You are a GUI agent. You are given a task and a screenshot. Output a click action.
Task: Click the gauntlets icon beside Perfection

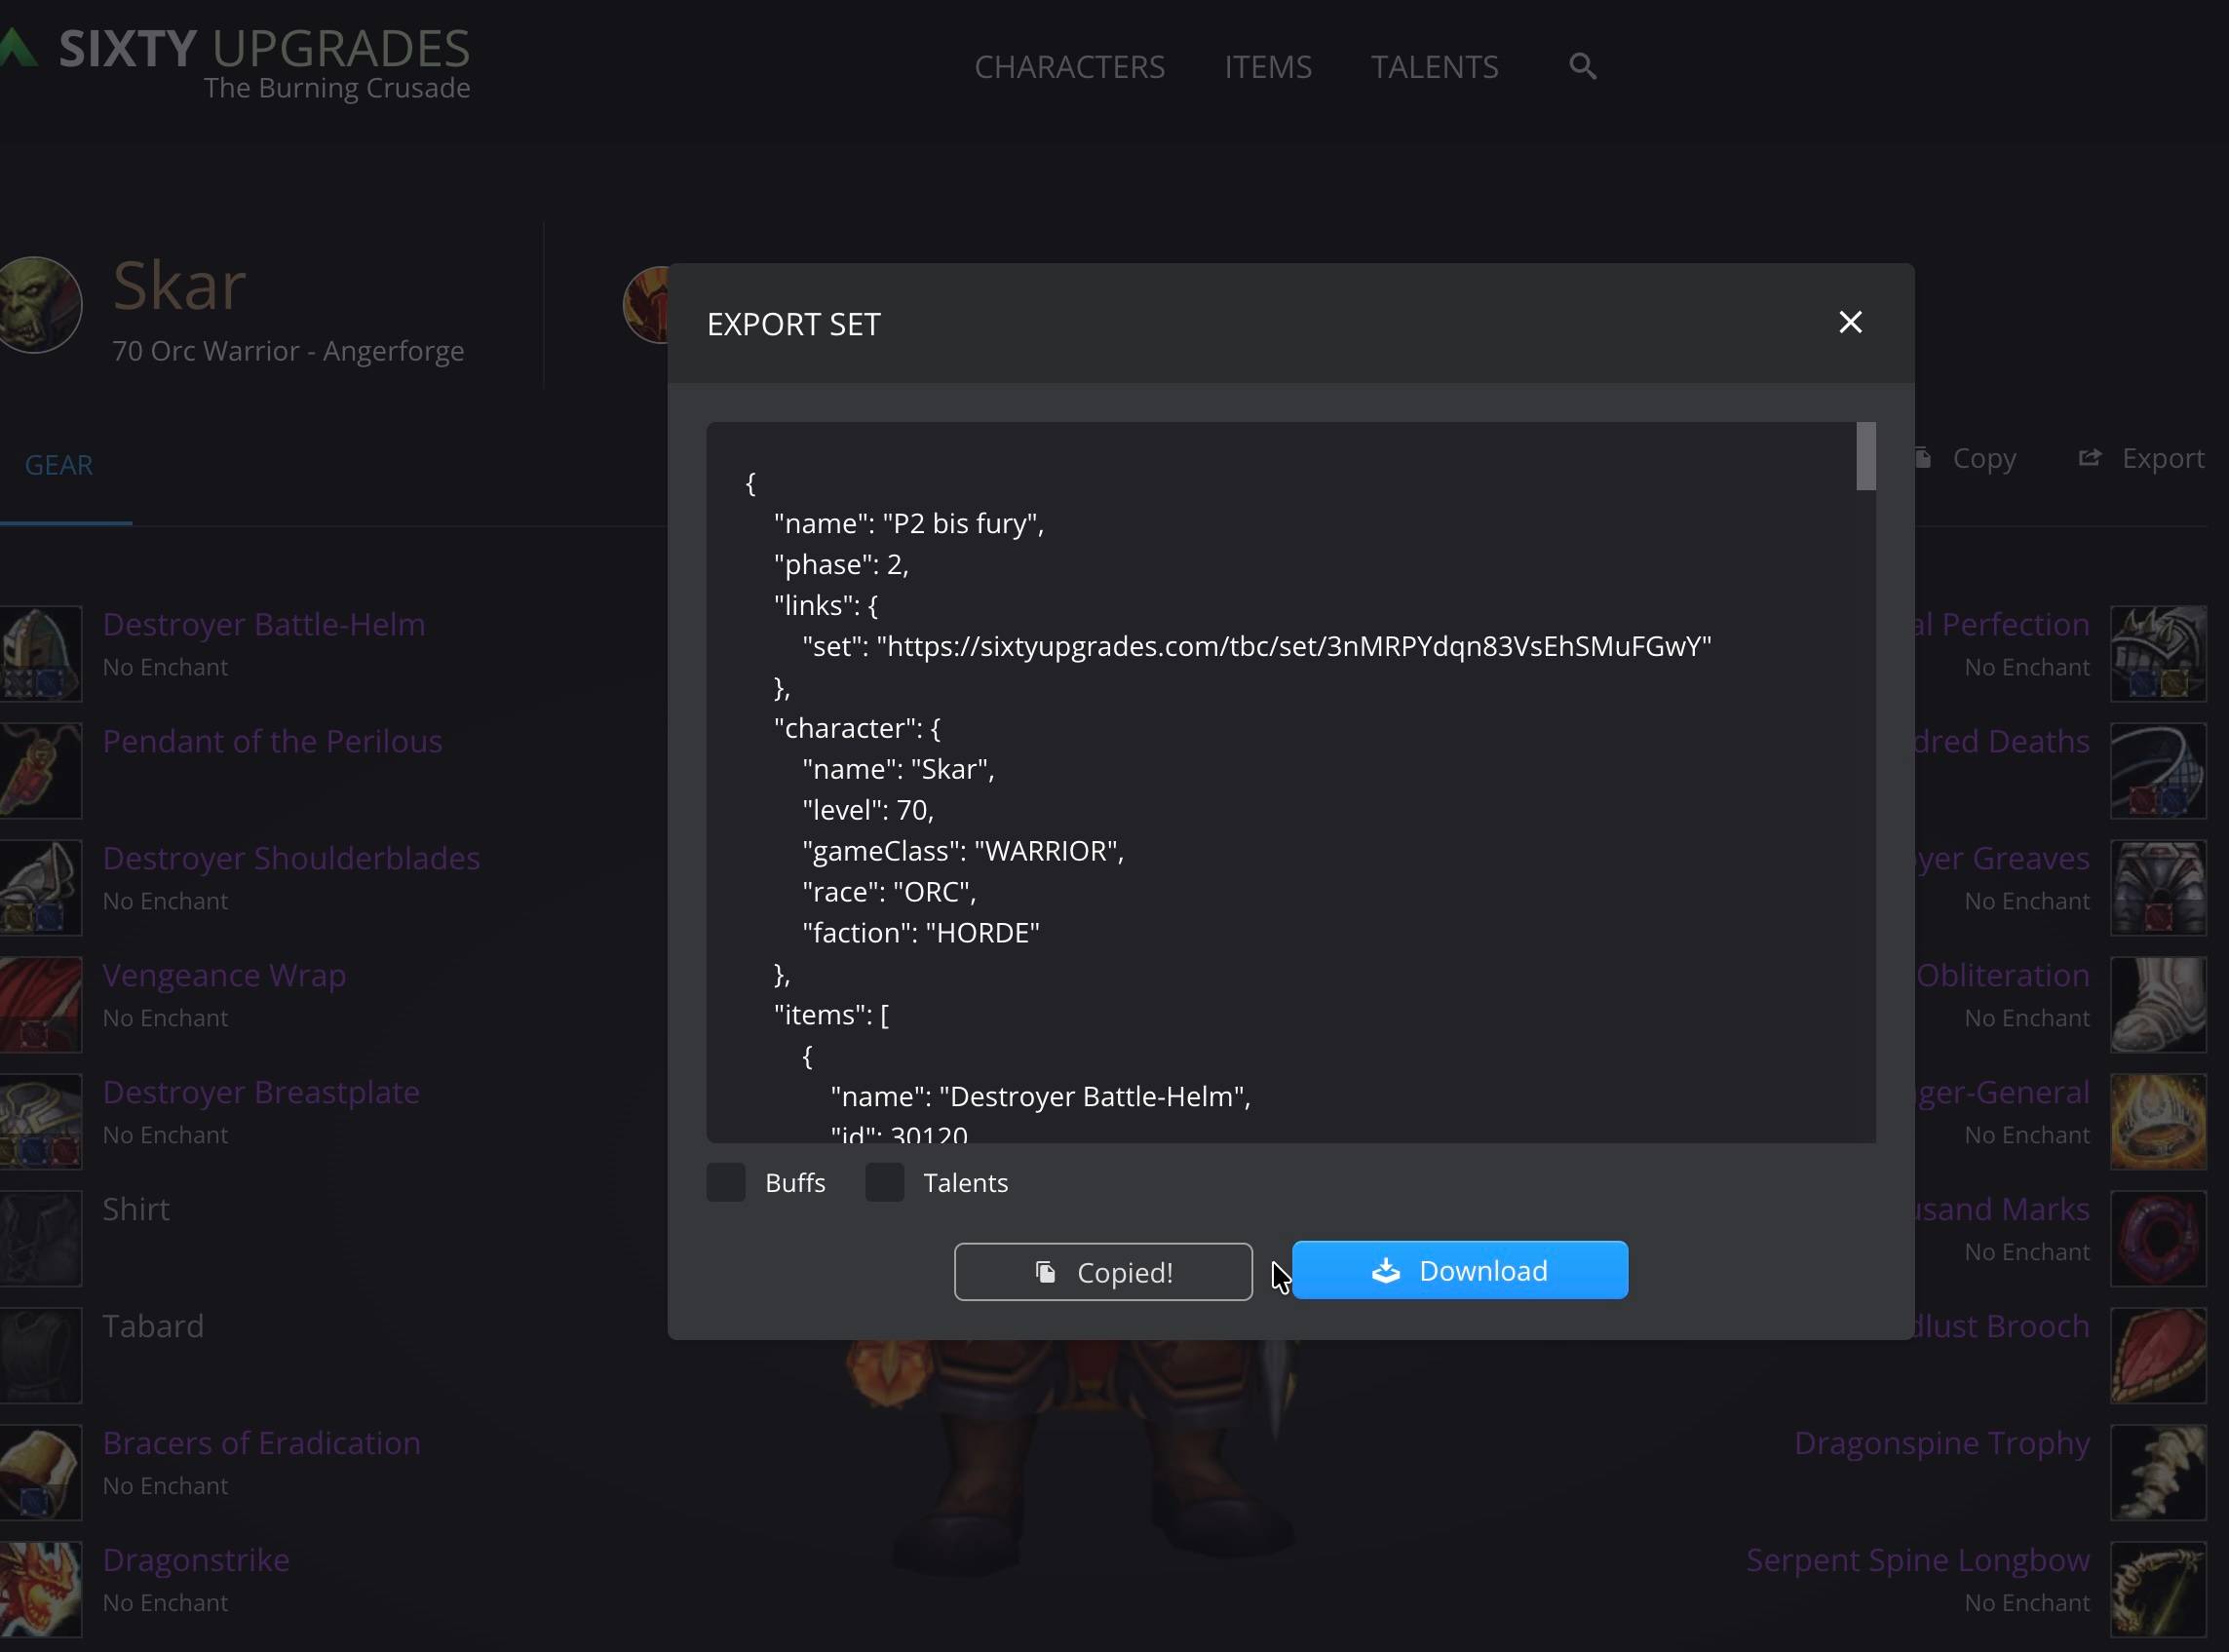(2158, 652)
